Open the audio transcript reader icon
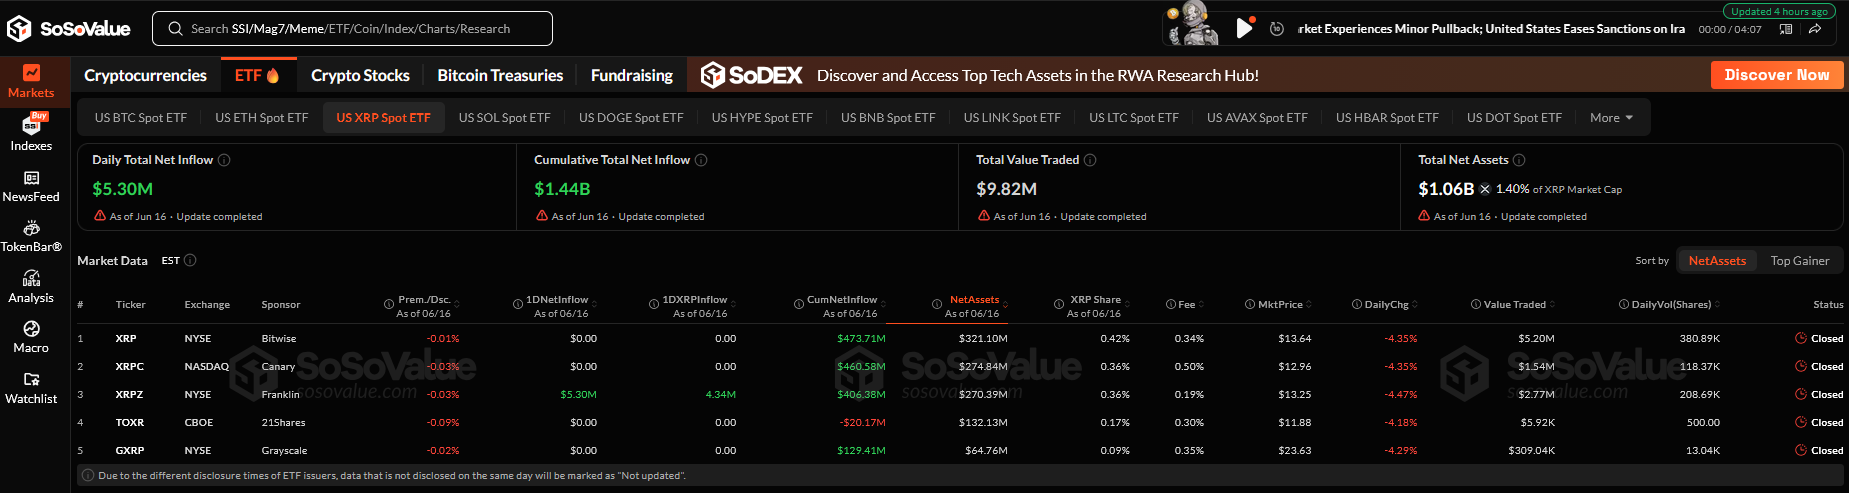 coord(1785,29)
